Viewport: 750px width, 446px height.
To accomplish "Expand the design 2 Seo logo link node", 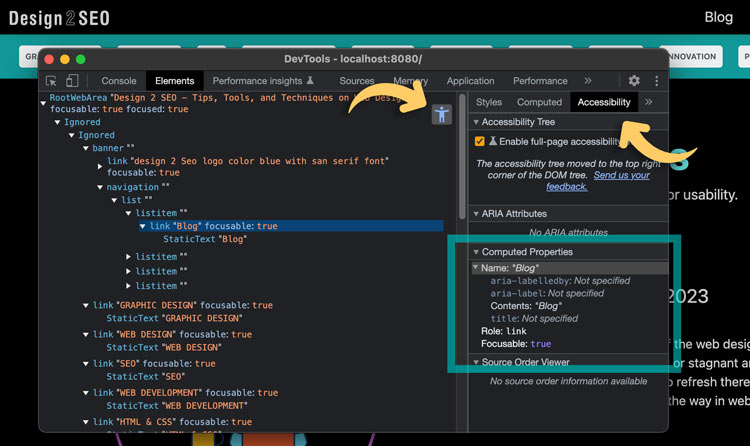I will [99, 167].
